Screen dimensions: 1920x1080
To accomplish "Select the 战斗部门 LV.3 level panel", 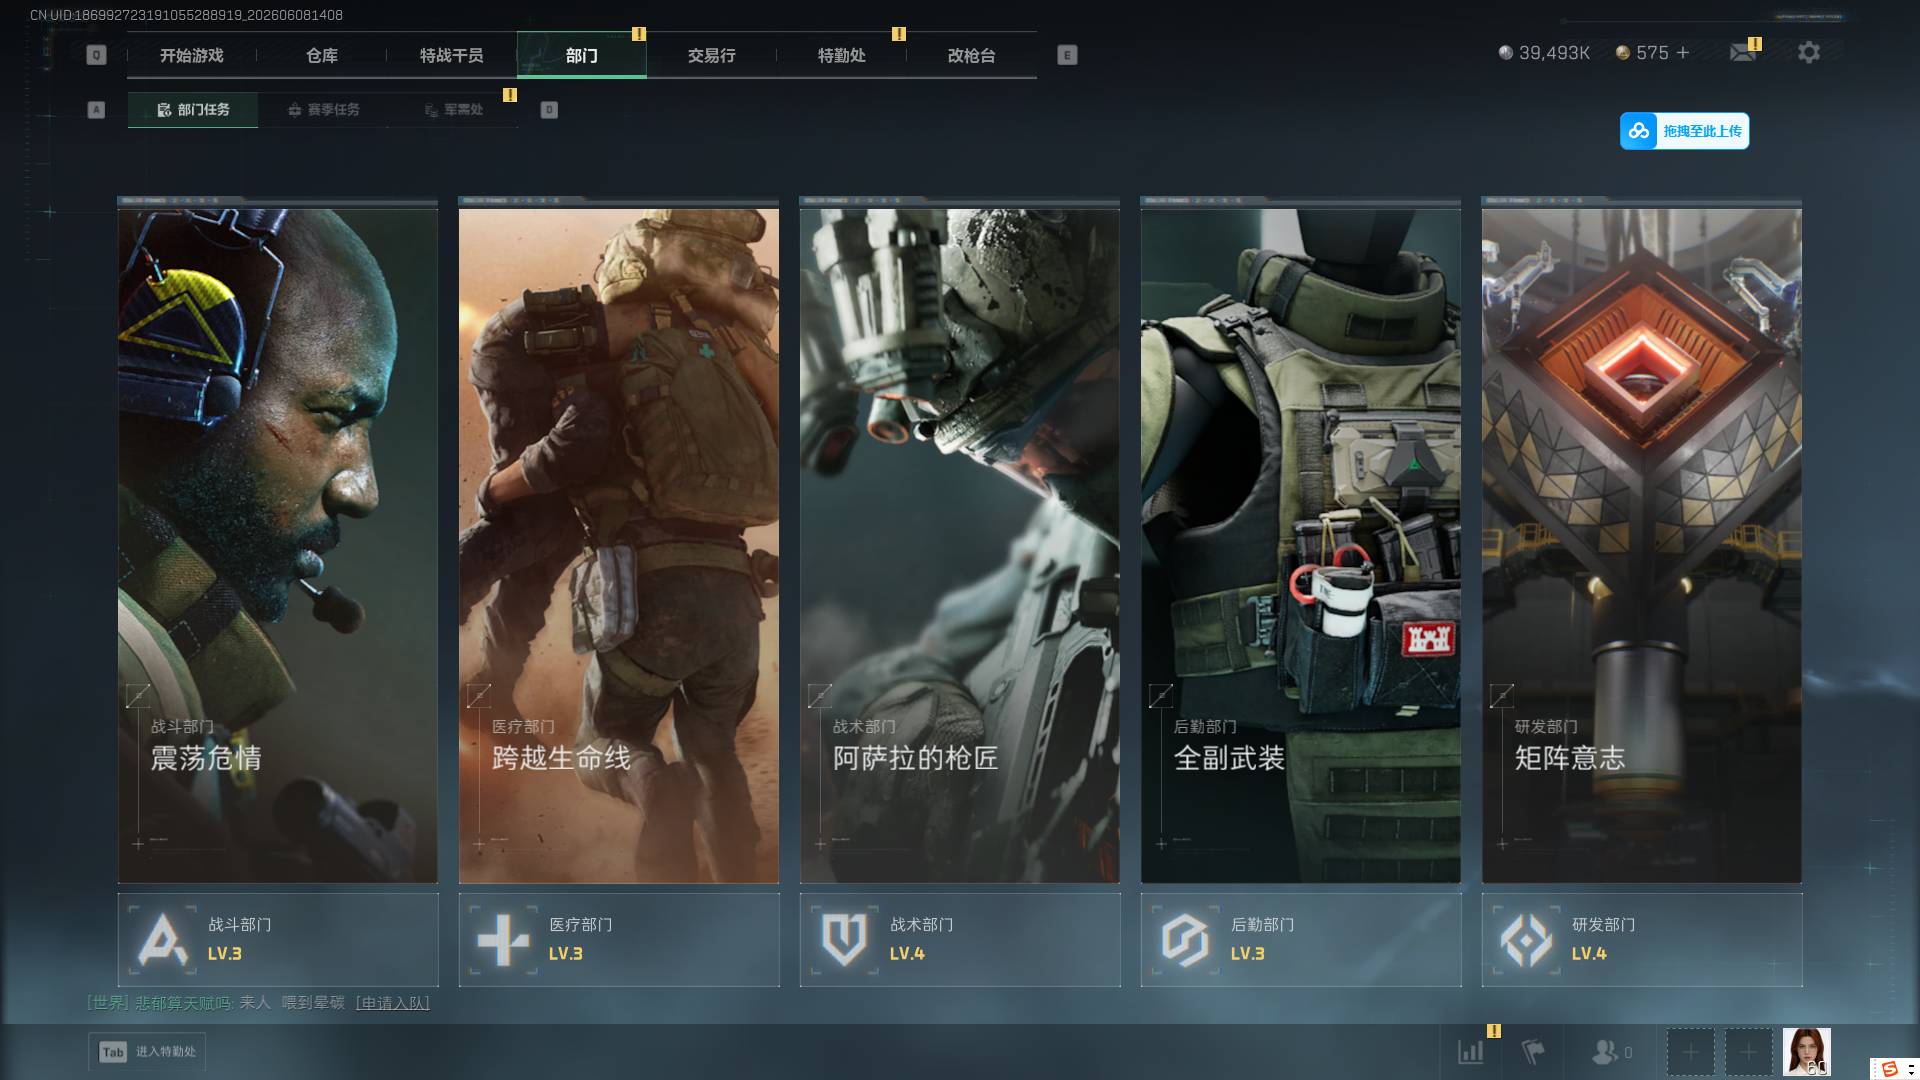I will point(278,940).
